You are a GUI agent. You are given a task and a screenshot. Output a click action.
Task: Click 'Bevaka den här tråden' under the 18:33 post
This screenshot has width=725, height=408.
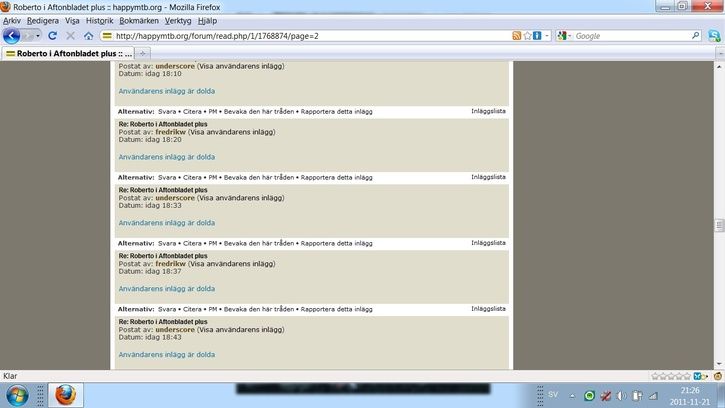pos(259,243)
